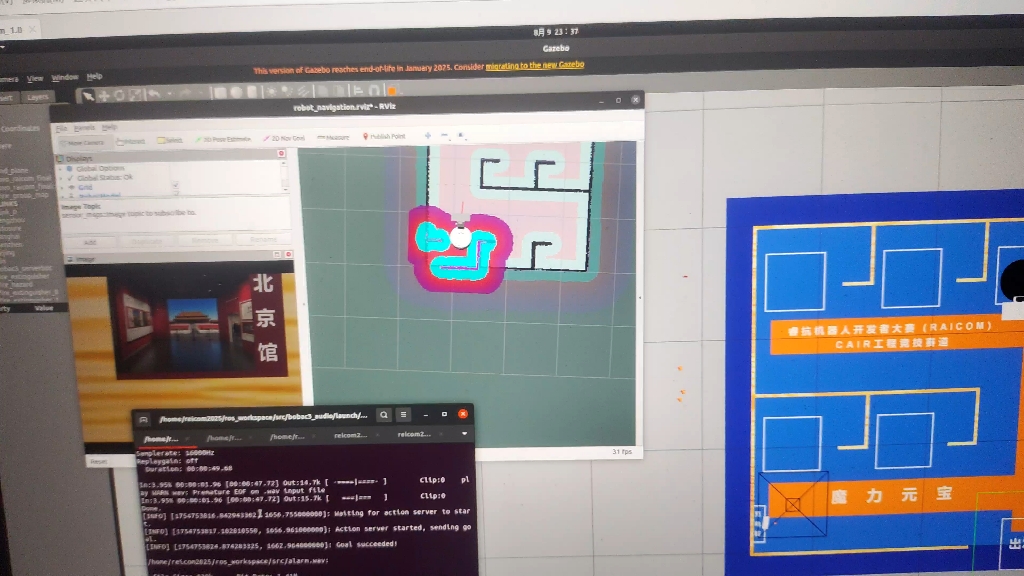The width and height of the screenshot is (1024, 576).
Task: Expand the Grid display tree item
Action: 61,187
